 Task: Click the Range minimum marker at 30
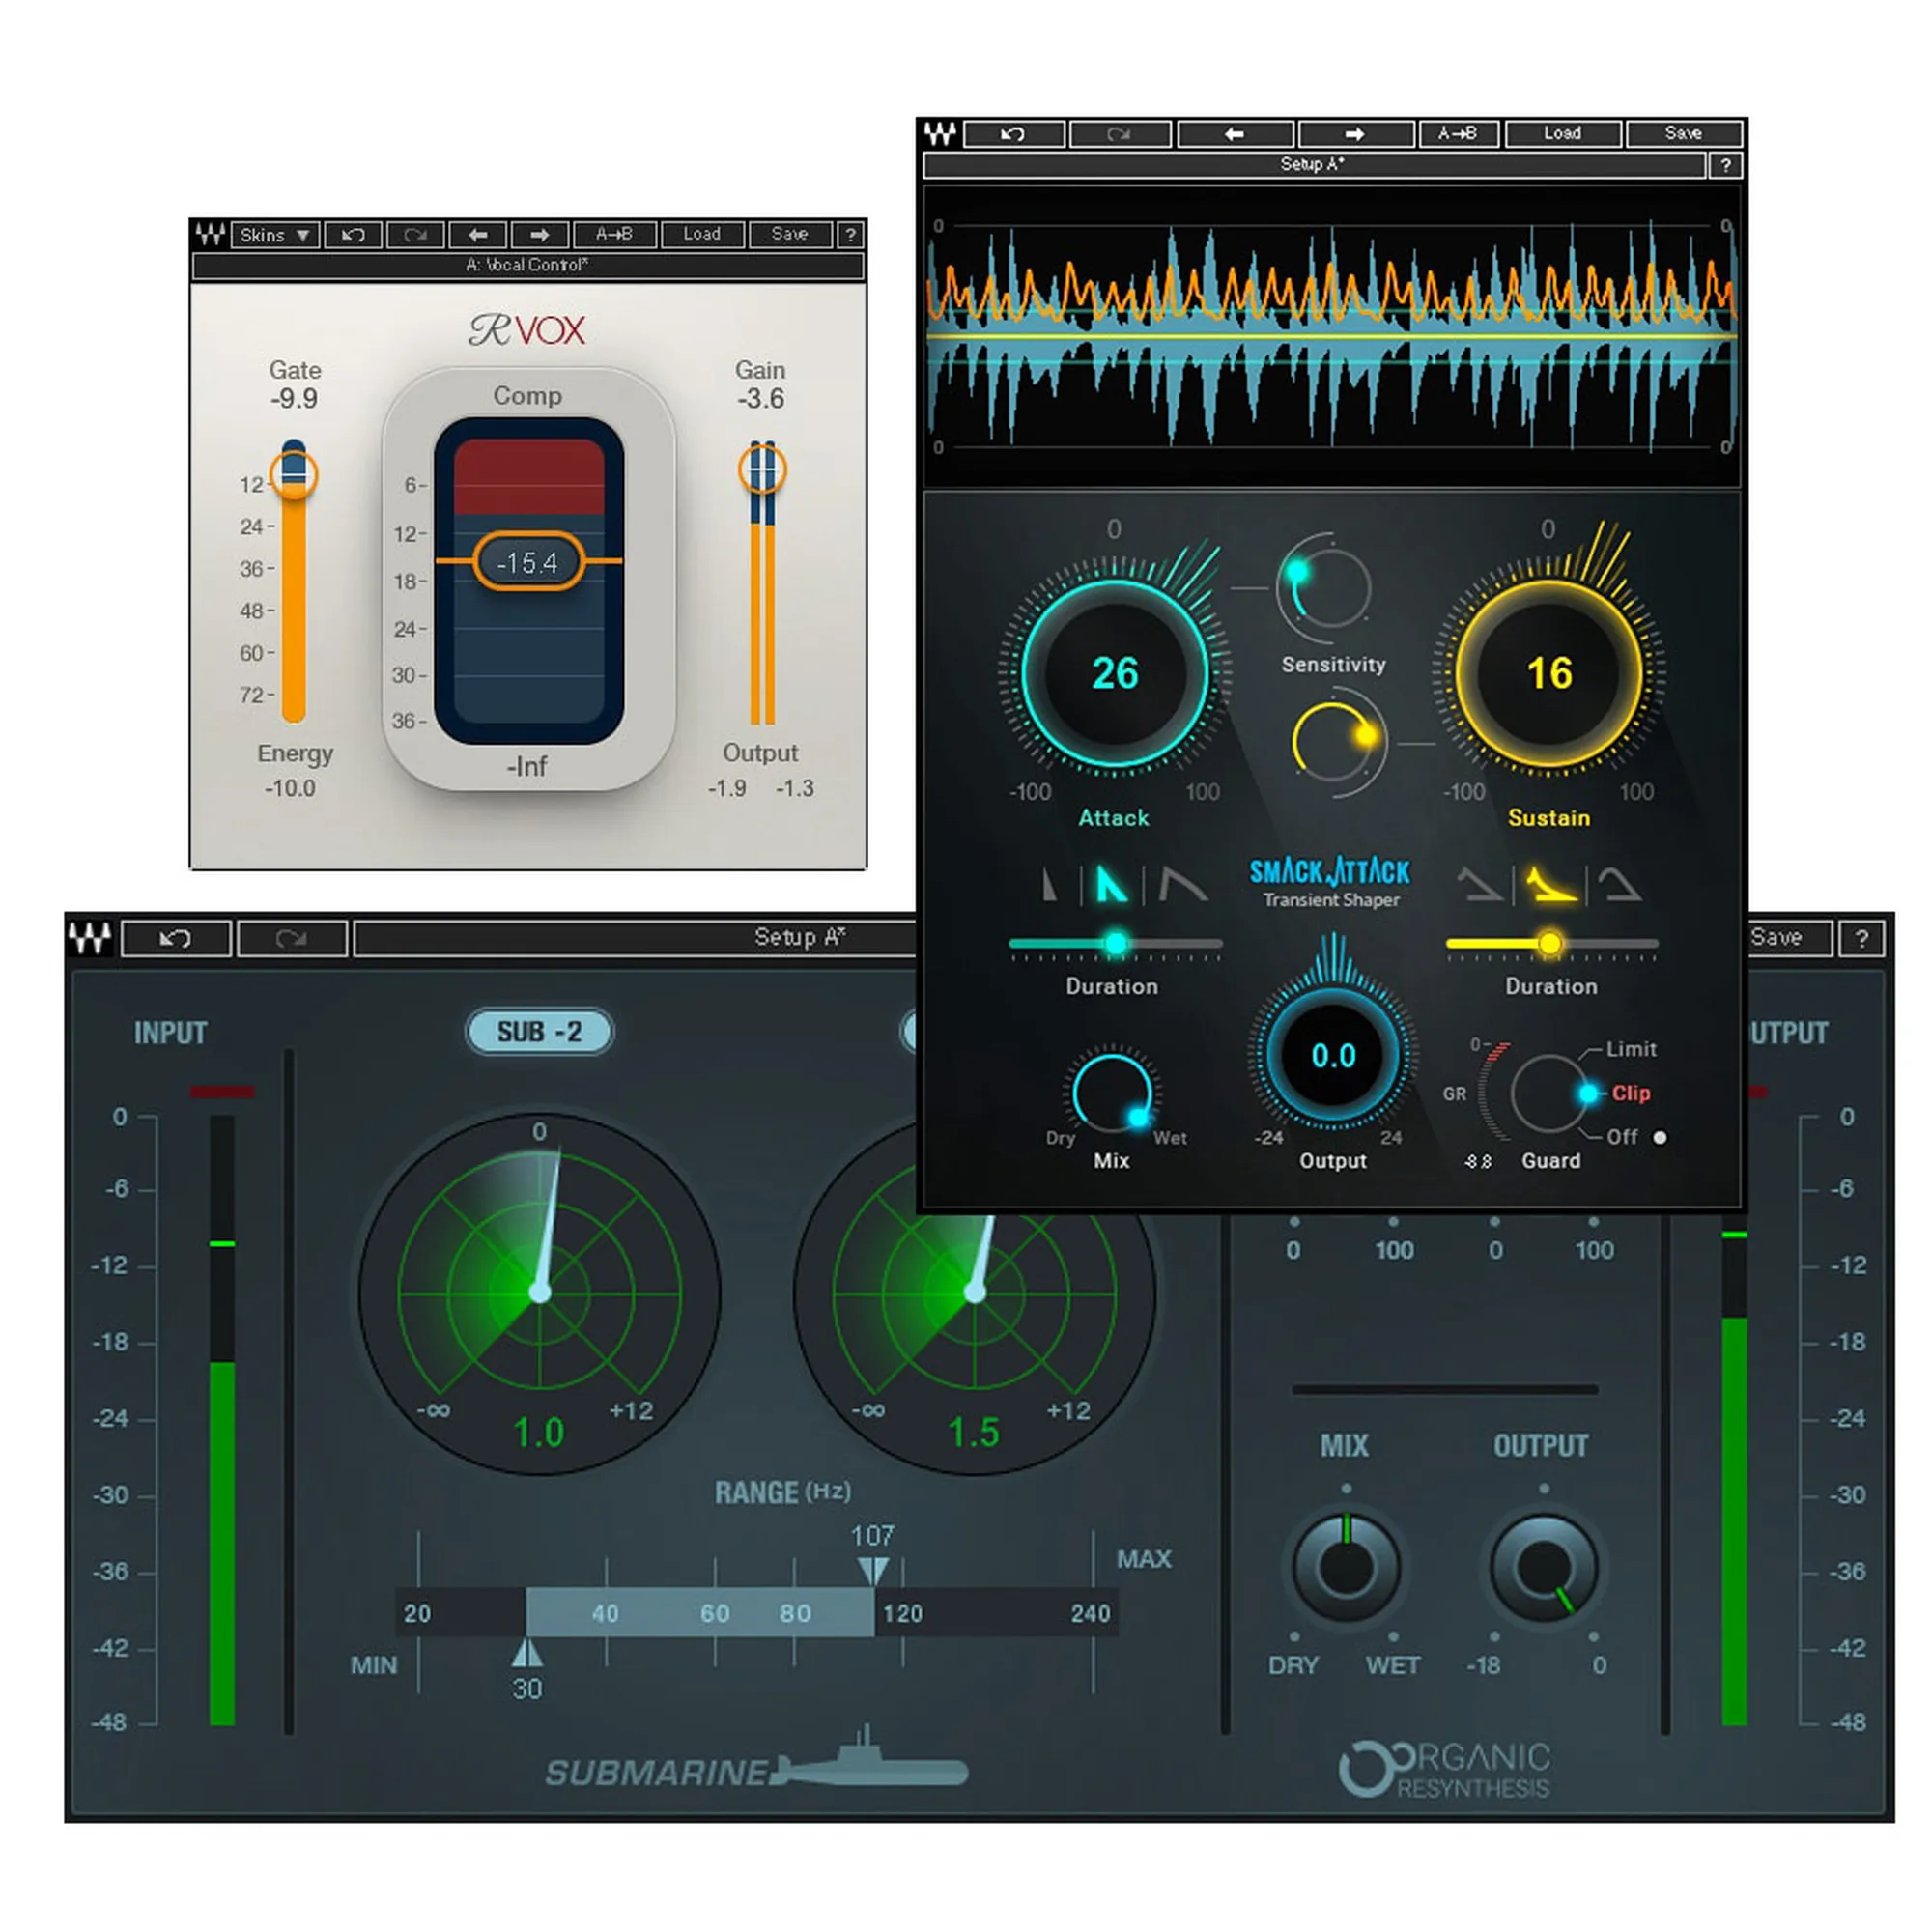pyautogui.click(x=527, y=1652)
